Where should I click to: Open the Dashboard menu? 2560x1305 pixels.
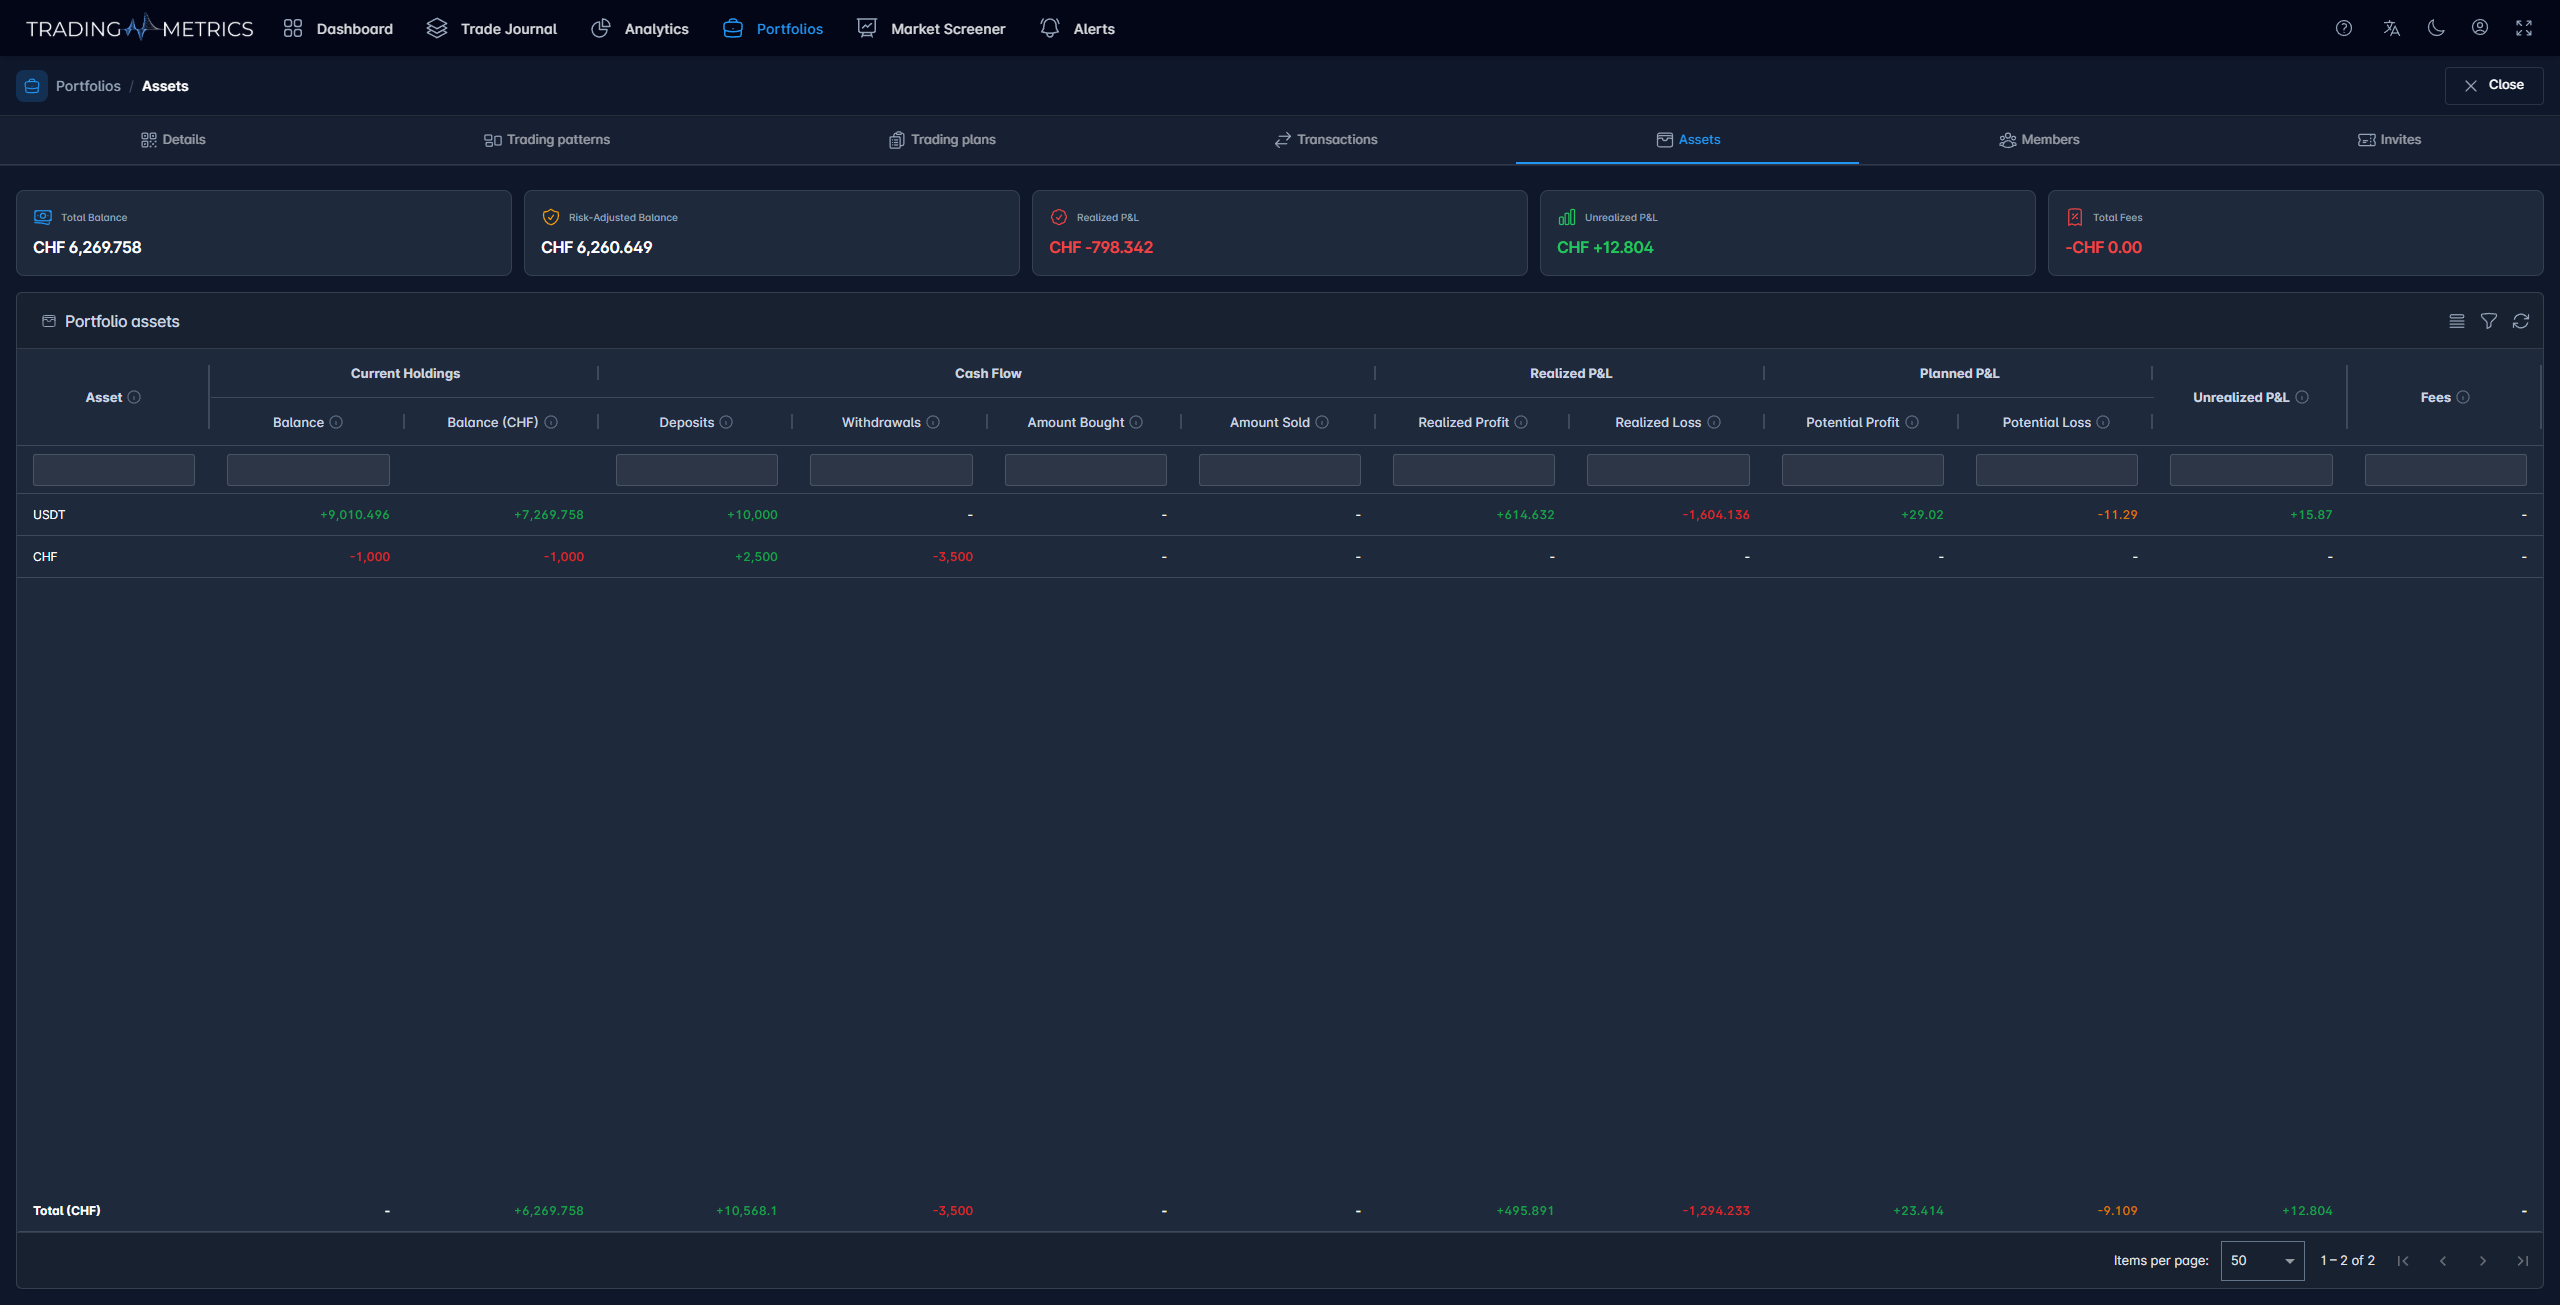point(338,28)
